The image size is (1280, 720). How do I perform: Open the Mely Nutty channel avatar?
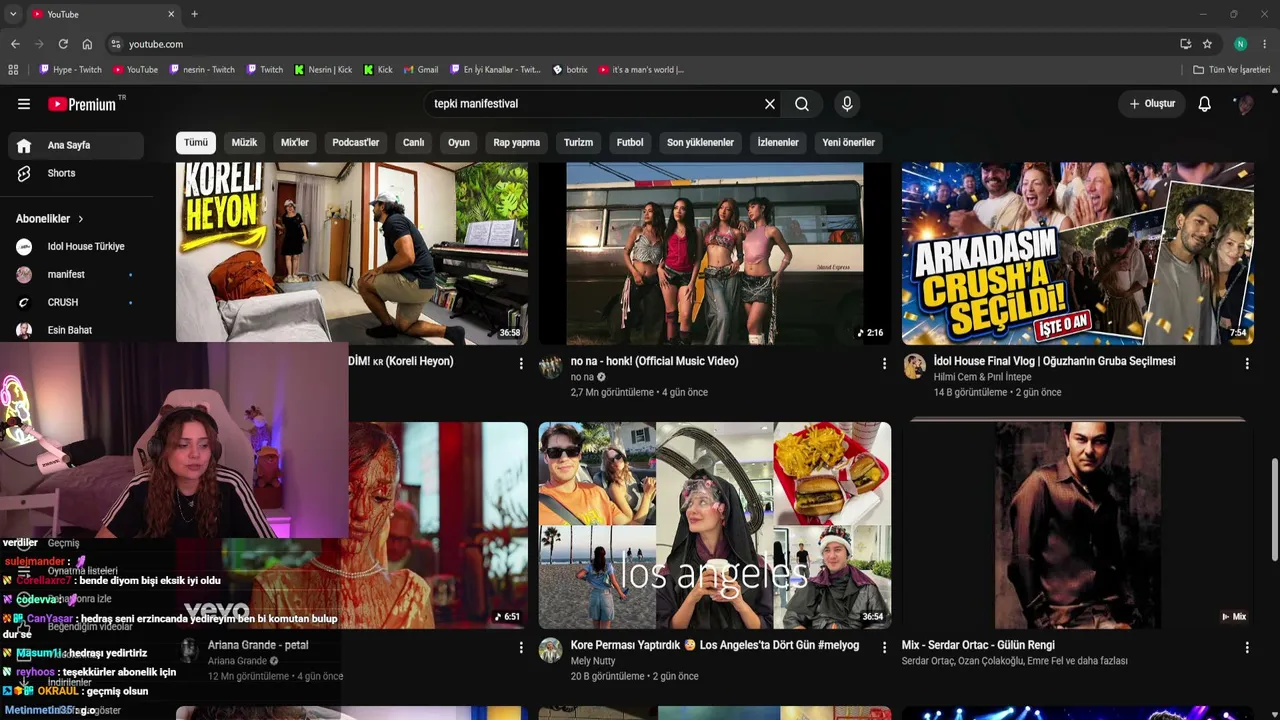[x=551, y=651]
